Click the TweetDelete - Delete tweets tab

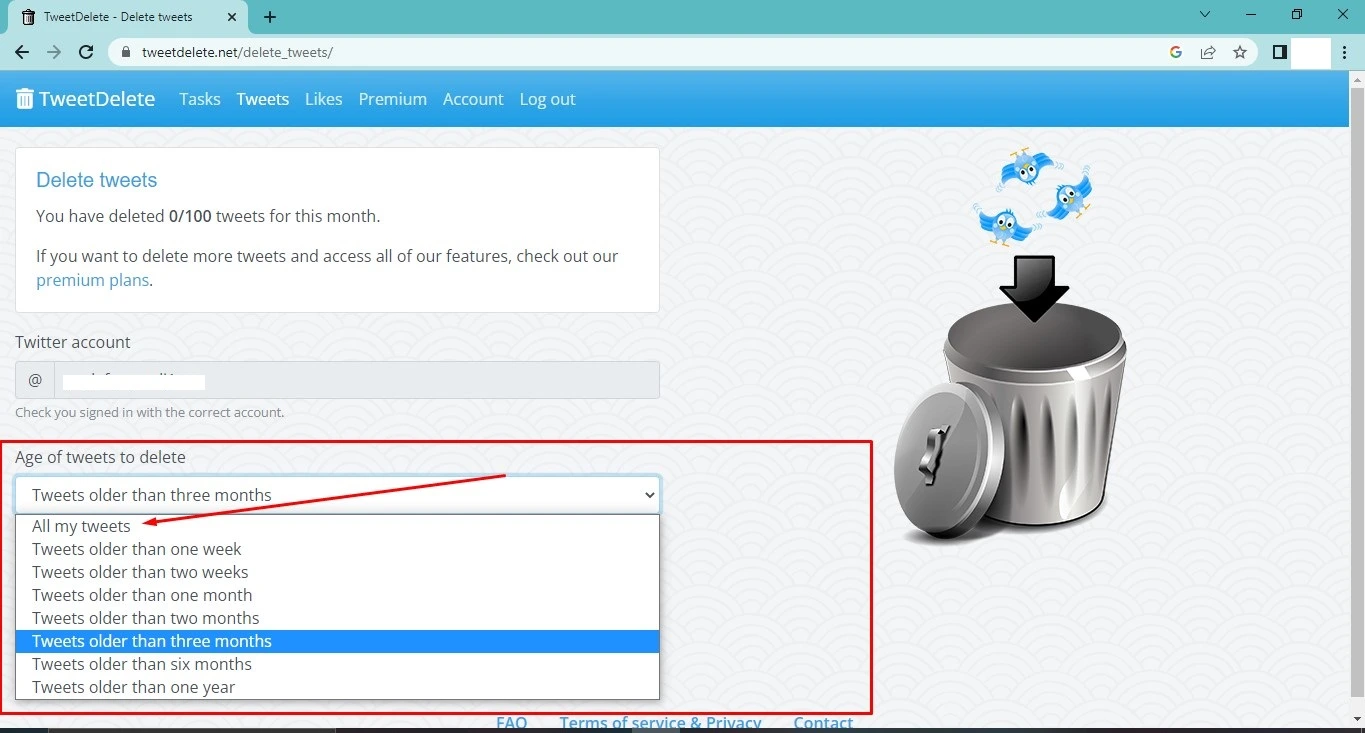click(128, 17)
